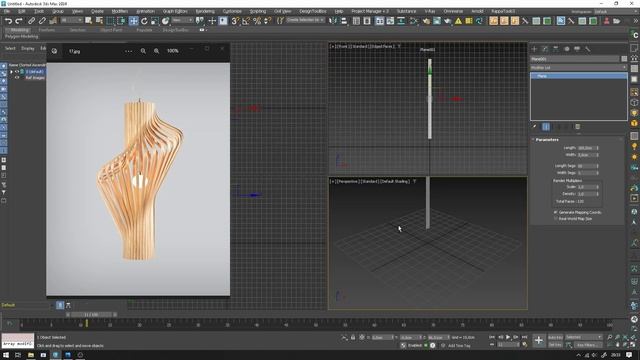Expand the 0 (default) layer tree arrow

point(11,71)
